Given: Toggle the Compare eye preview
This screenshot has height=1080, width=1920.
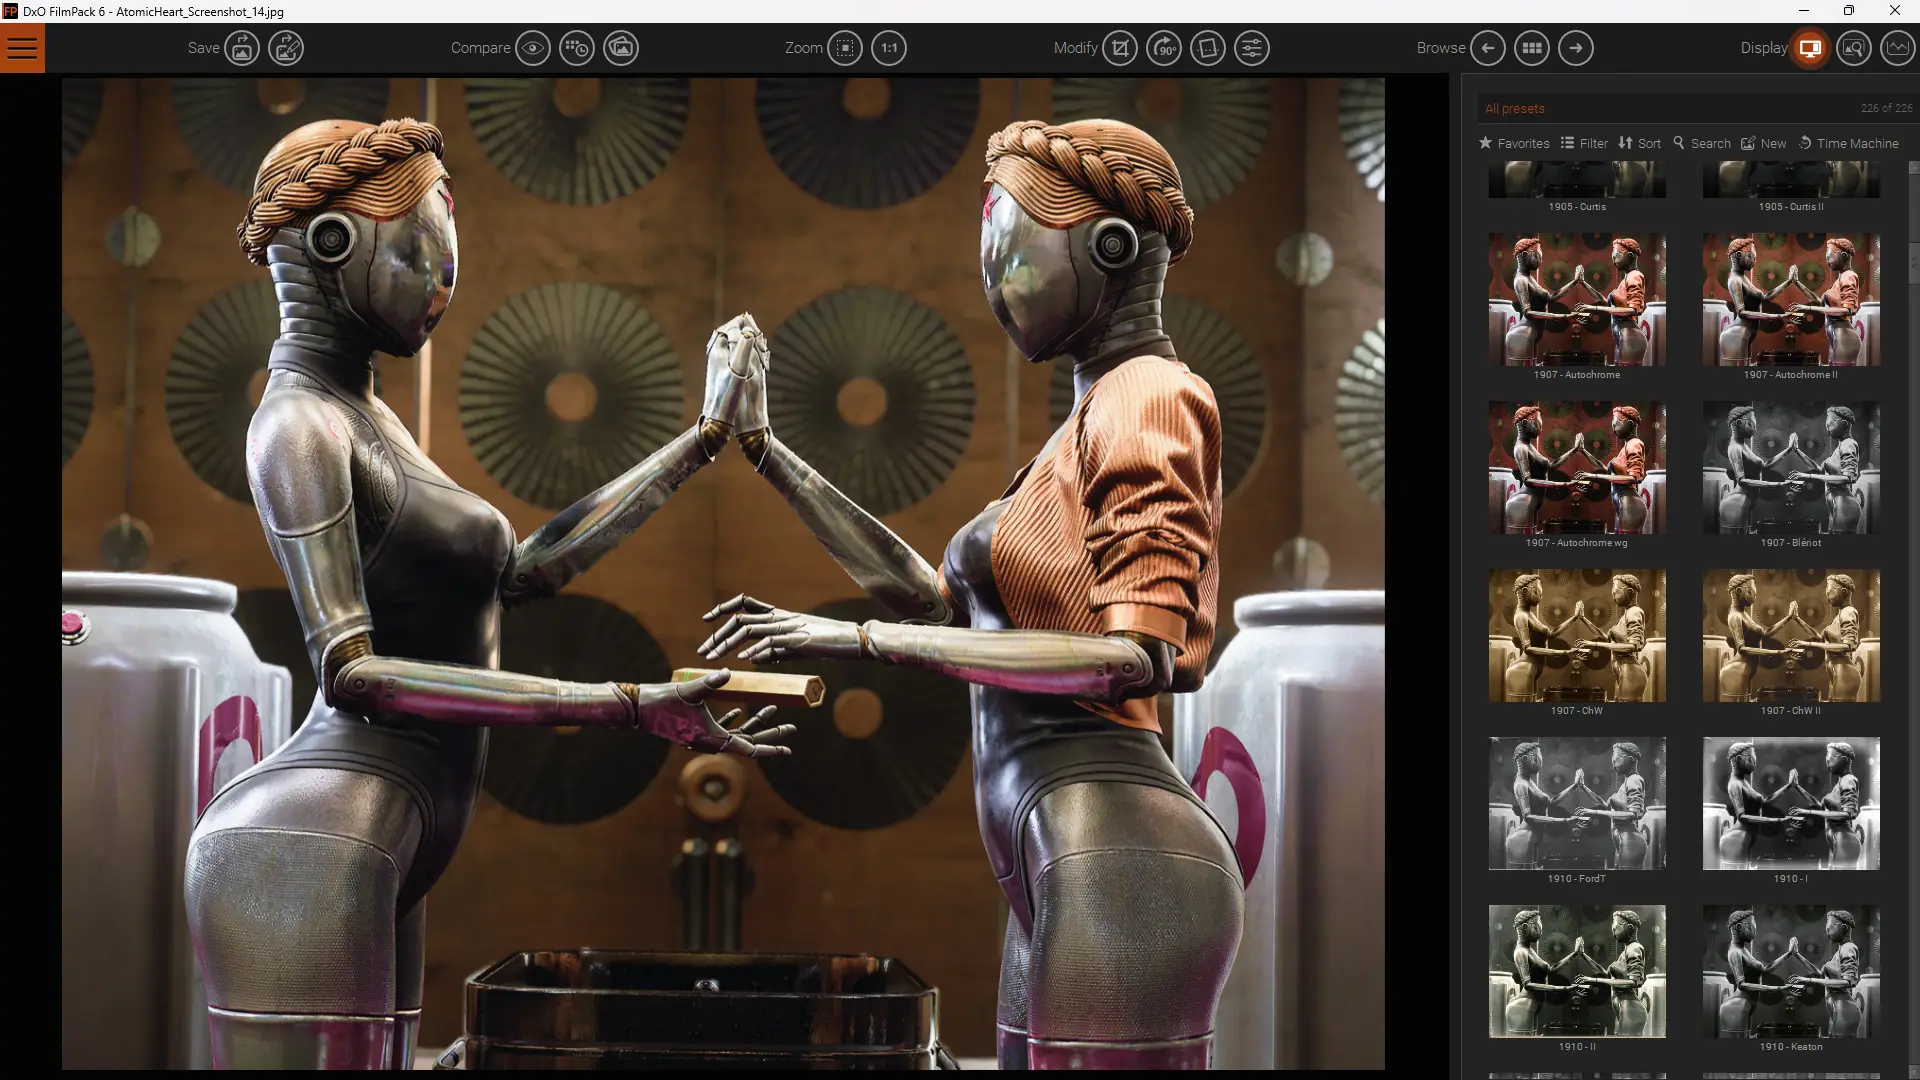Looking at the screenshot, I should point(533,48).
